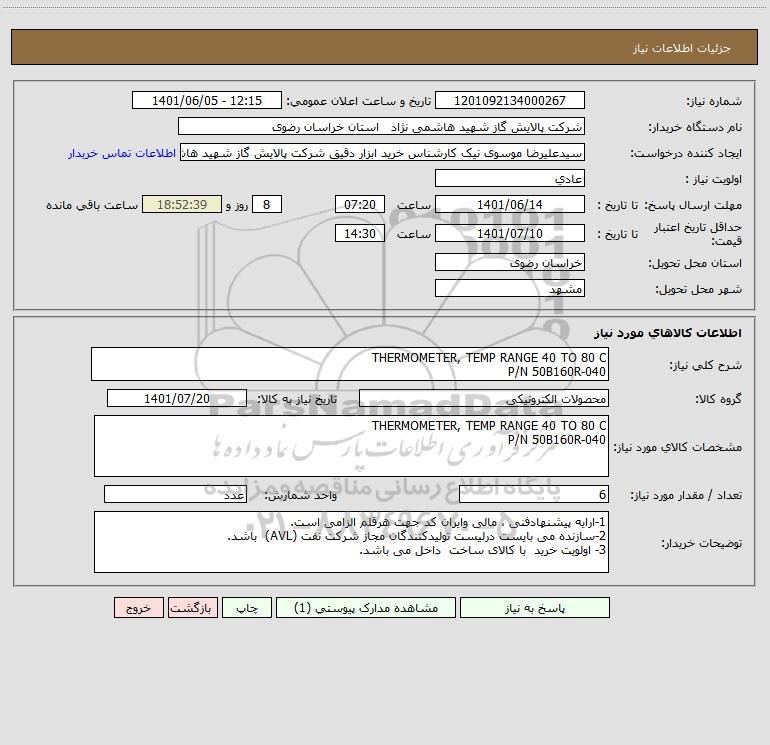Click the countdown timer 18:52:39
This screenshot has width=770, height=745.
coord(182,204)
